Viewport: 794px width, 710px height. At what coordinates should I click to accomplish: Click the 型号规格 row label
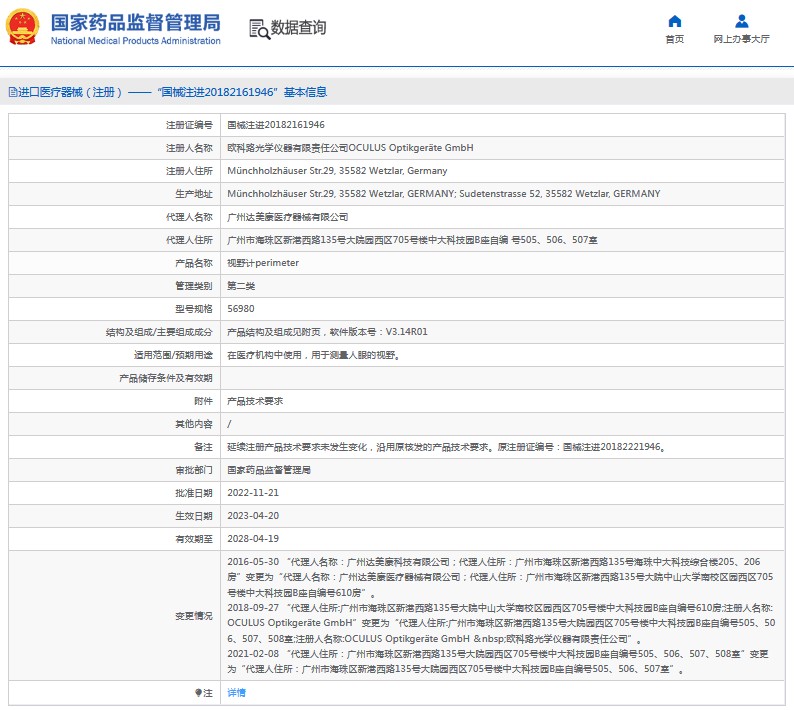point(194,308)
